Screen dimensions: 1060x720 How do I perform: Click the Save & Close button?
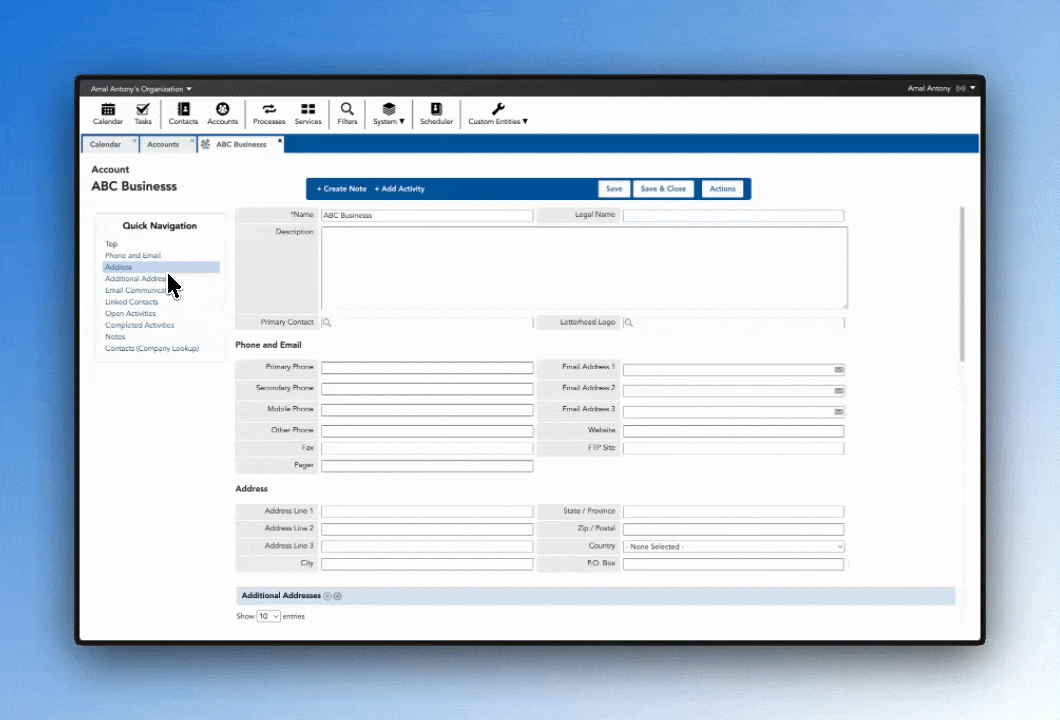[x=663, y=189]
